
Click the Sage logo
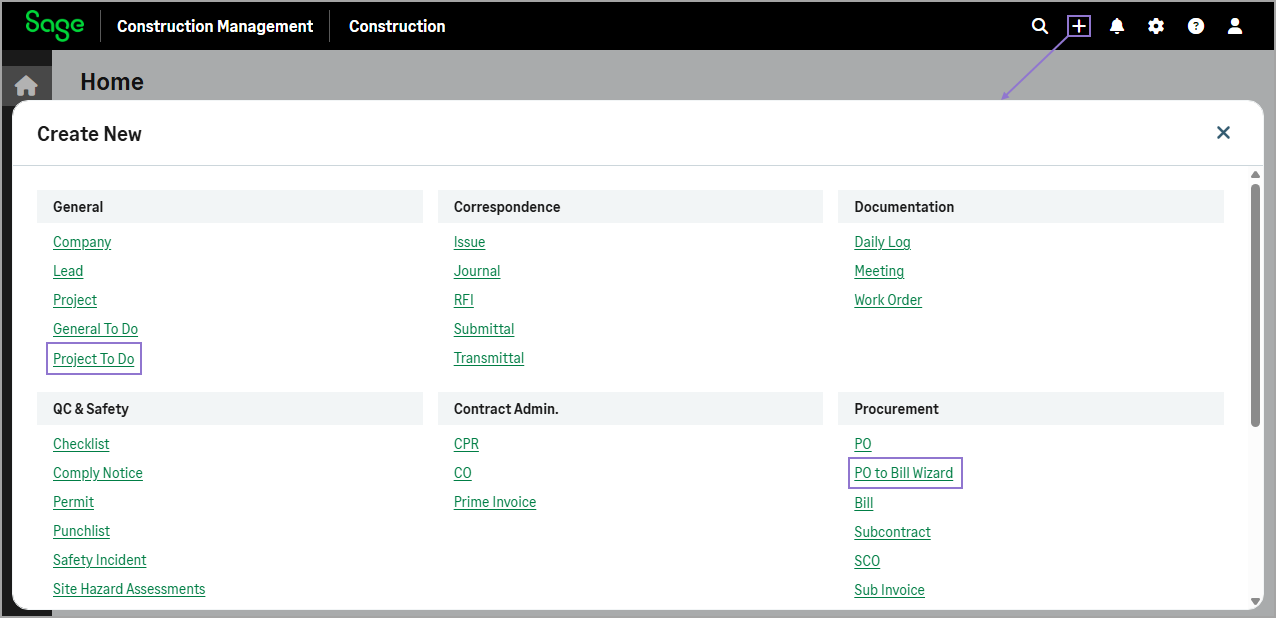coord(54,25)
